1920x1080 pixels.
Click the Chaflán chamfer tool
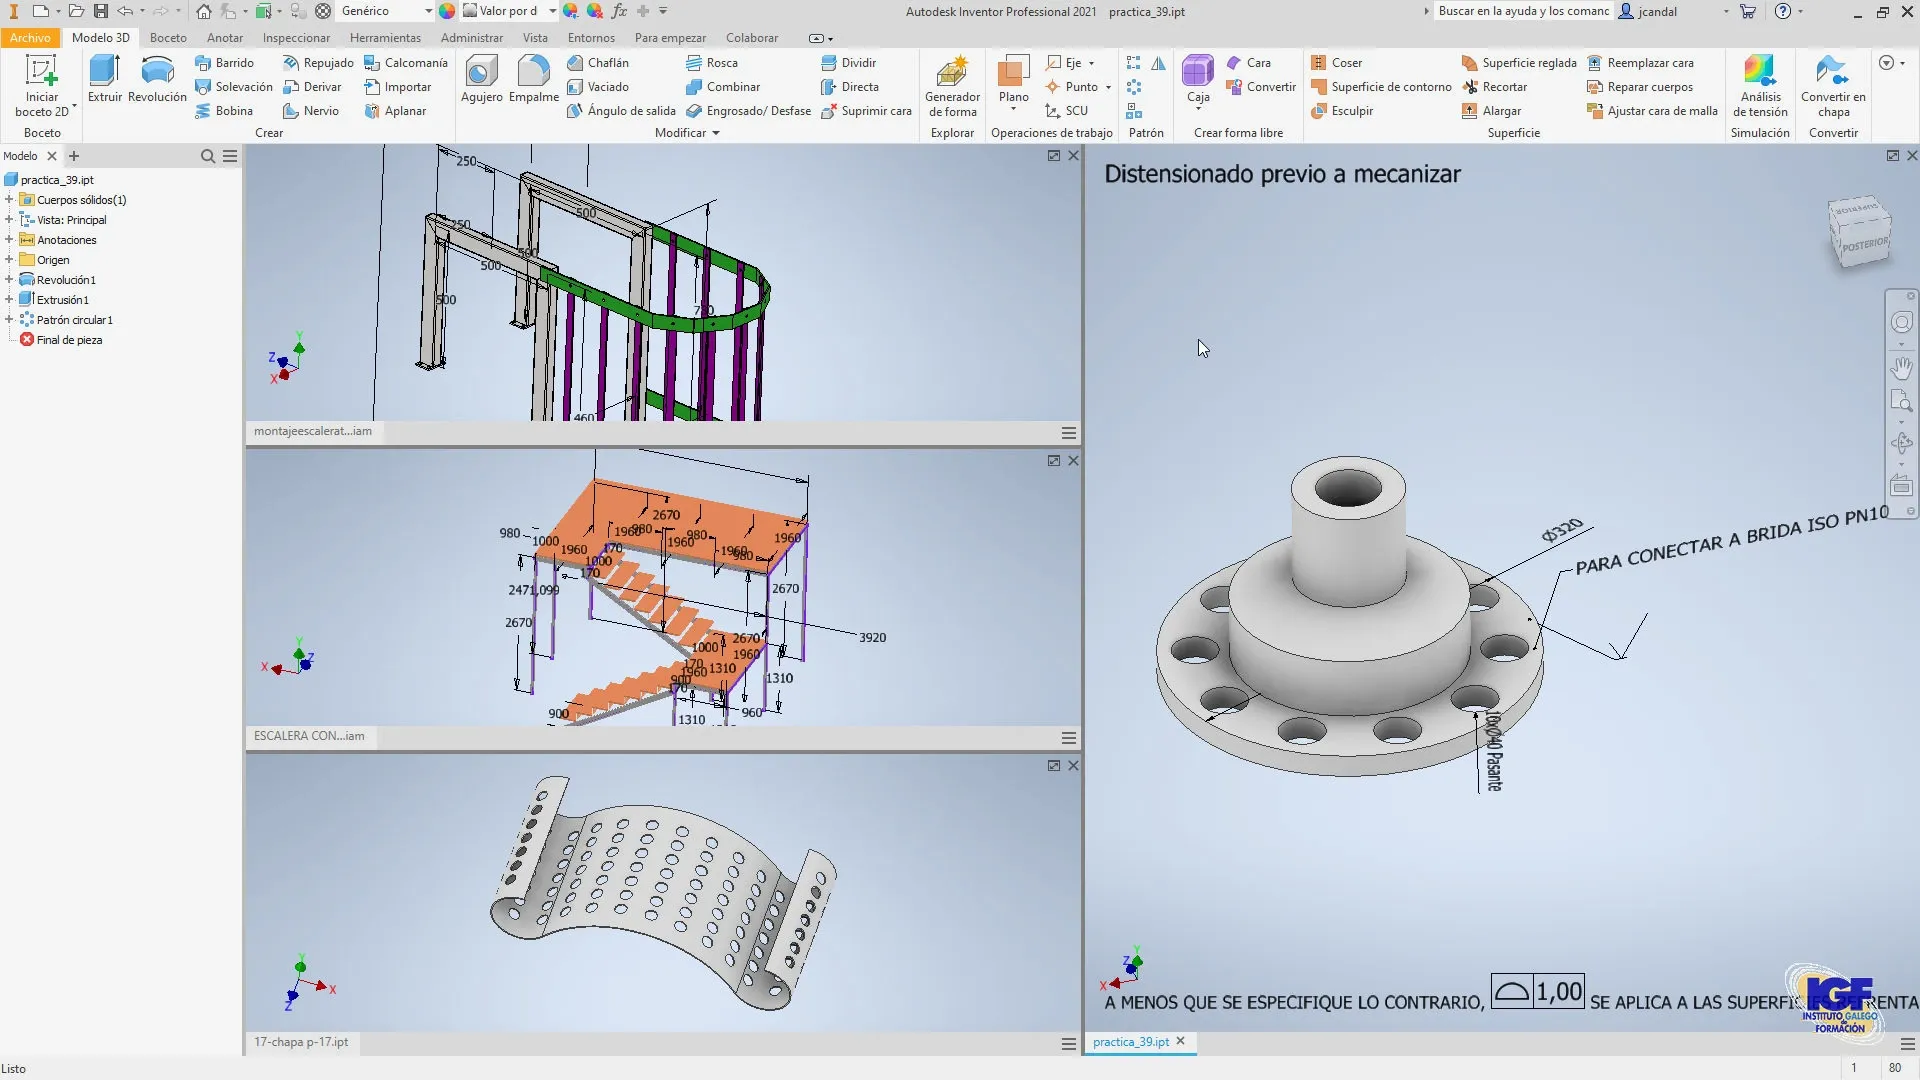[598, 62]
